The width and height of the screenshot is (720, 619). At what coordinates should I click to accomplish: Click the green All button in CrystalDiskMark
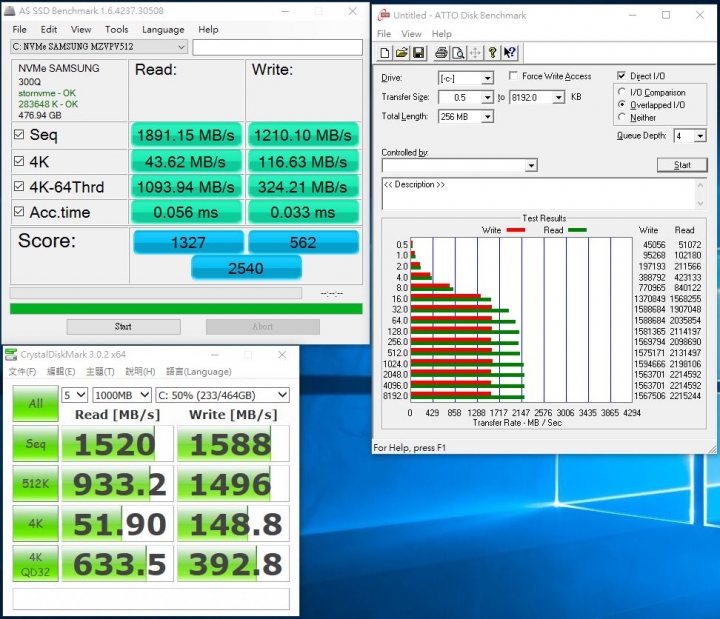(x=35, y=402)
